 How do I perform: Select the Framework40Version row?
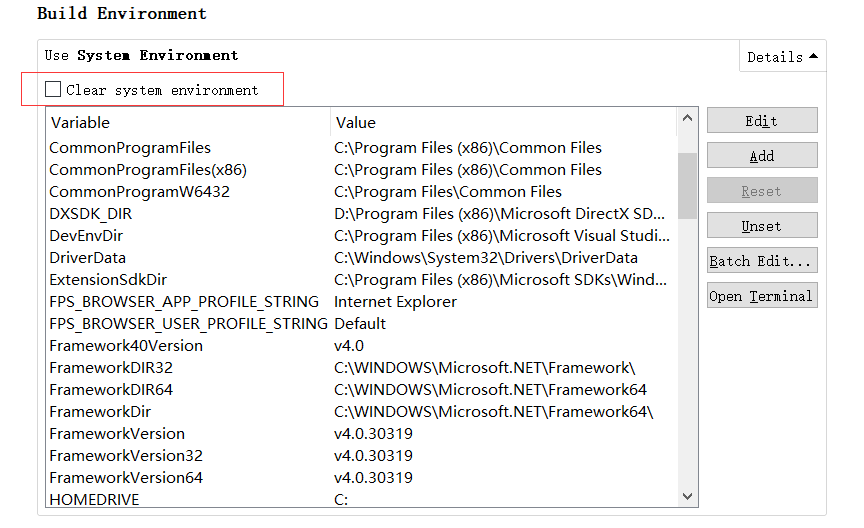pos(361,346)
